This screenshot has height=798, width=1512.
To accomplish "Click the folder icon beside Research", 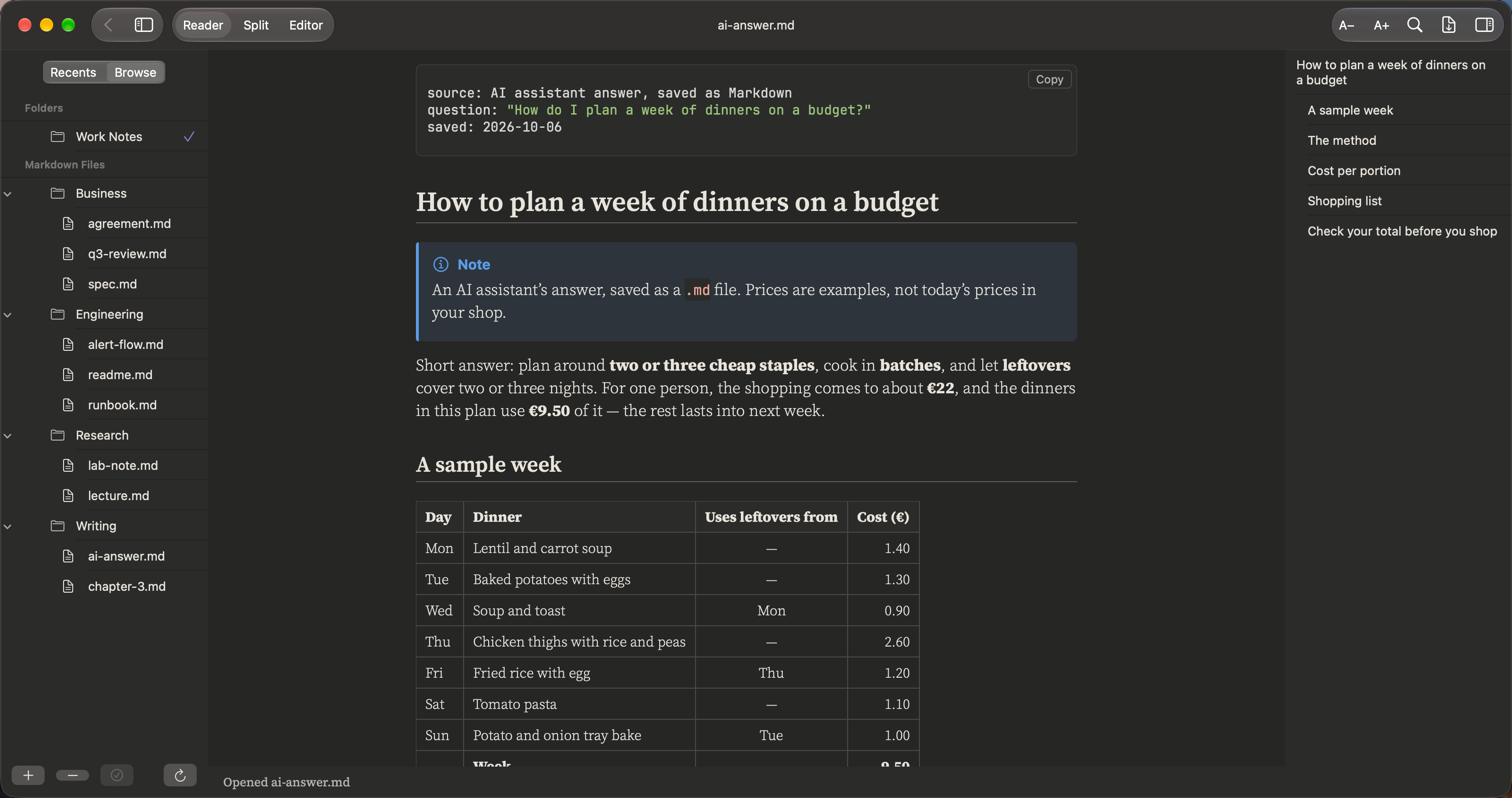I will (57, 436).
